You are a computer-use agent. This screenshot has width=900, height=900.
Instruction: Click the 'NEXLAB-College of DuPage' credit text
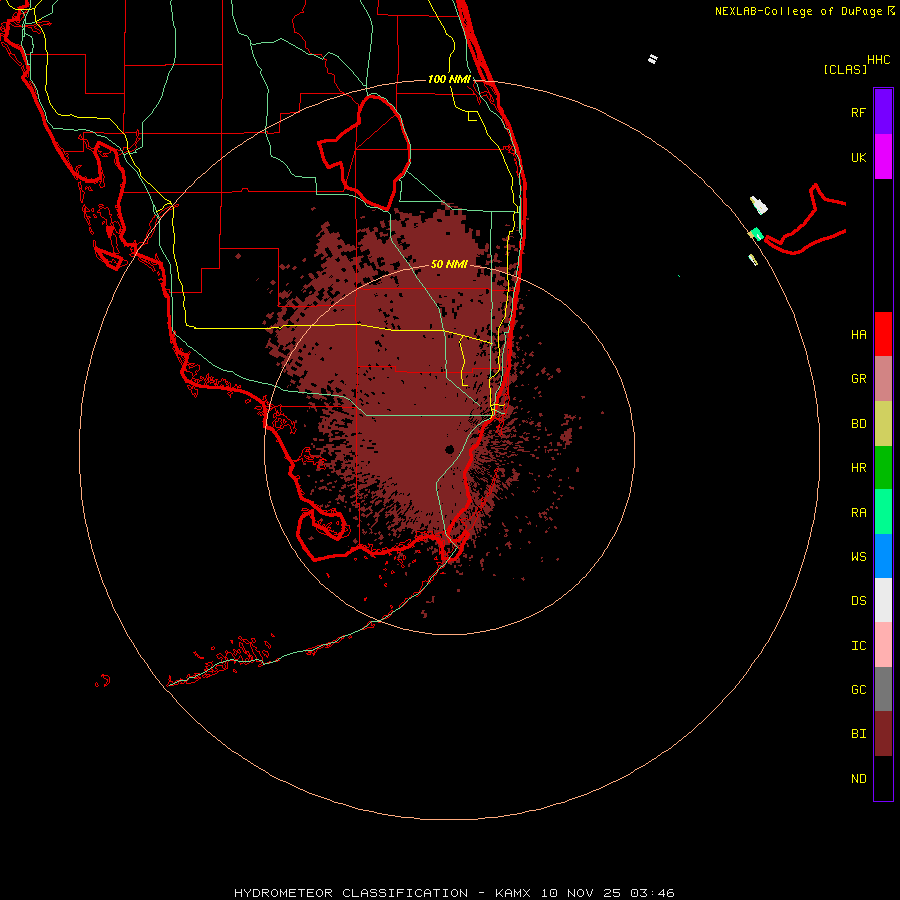point(798,11)
